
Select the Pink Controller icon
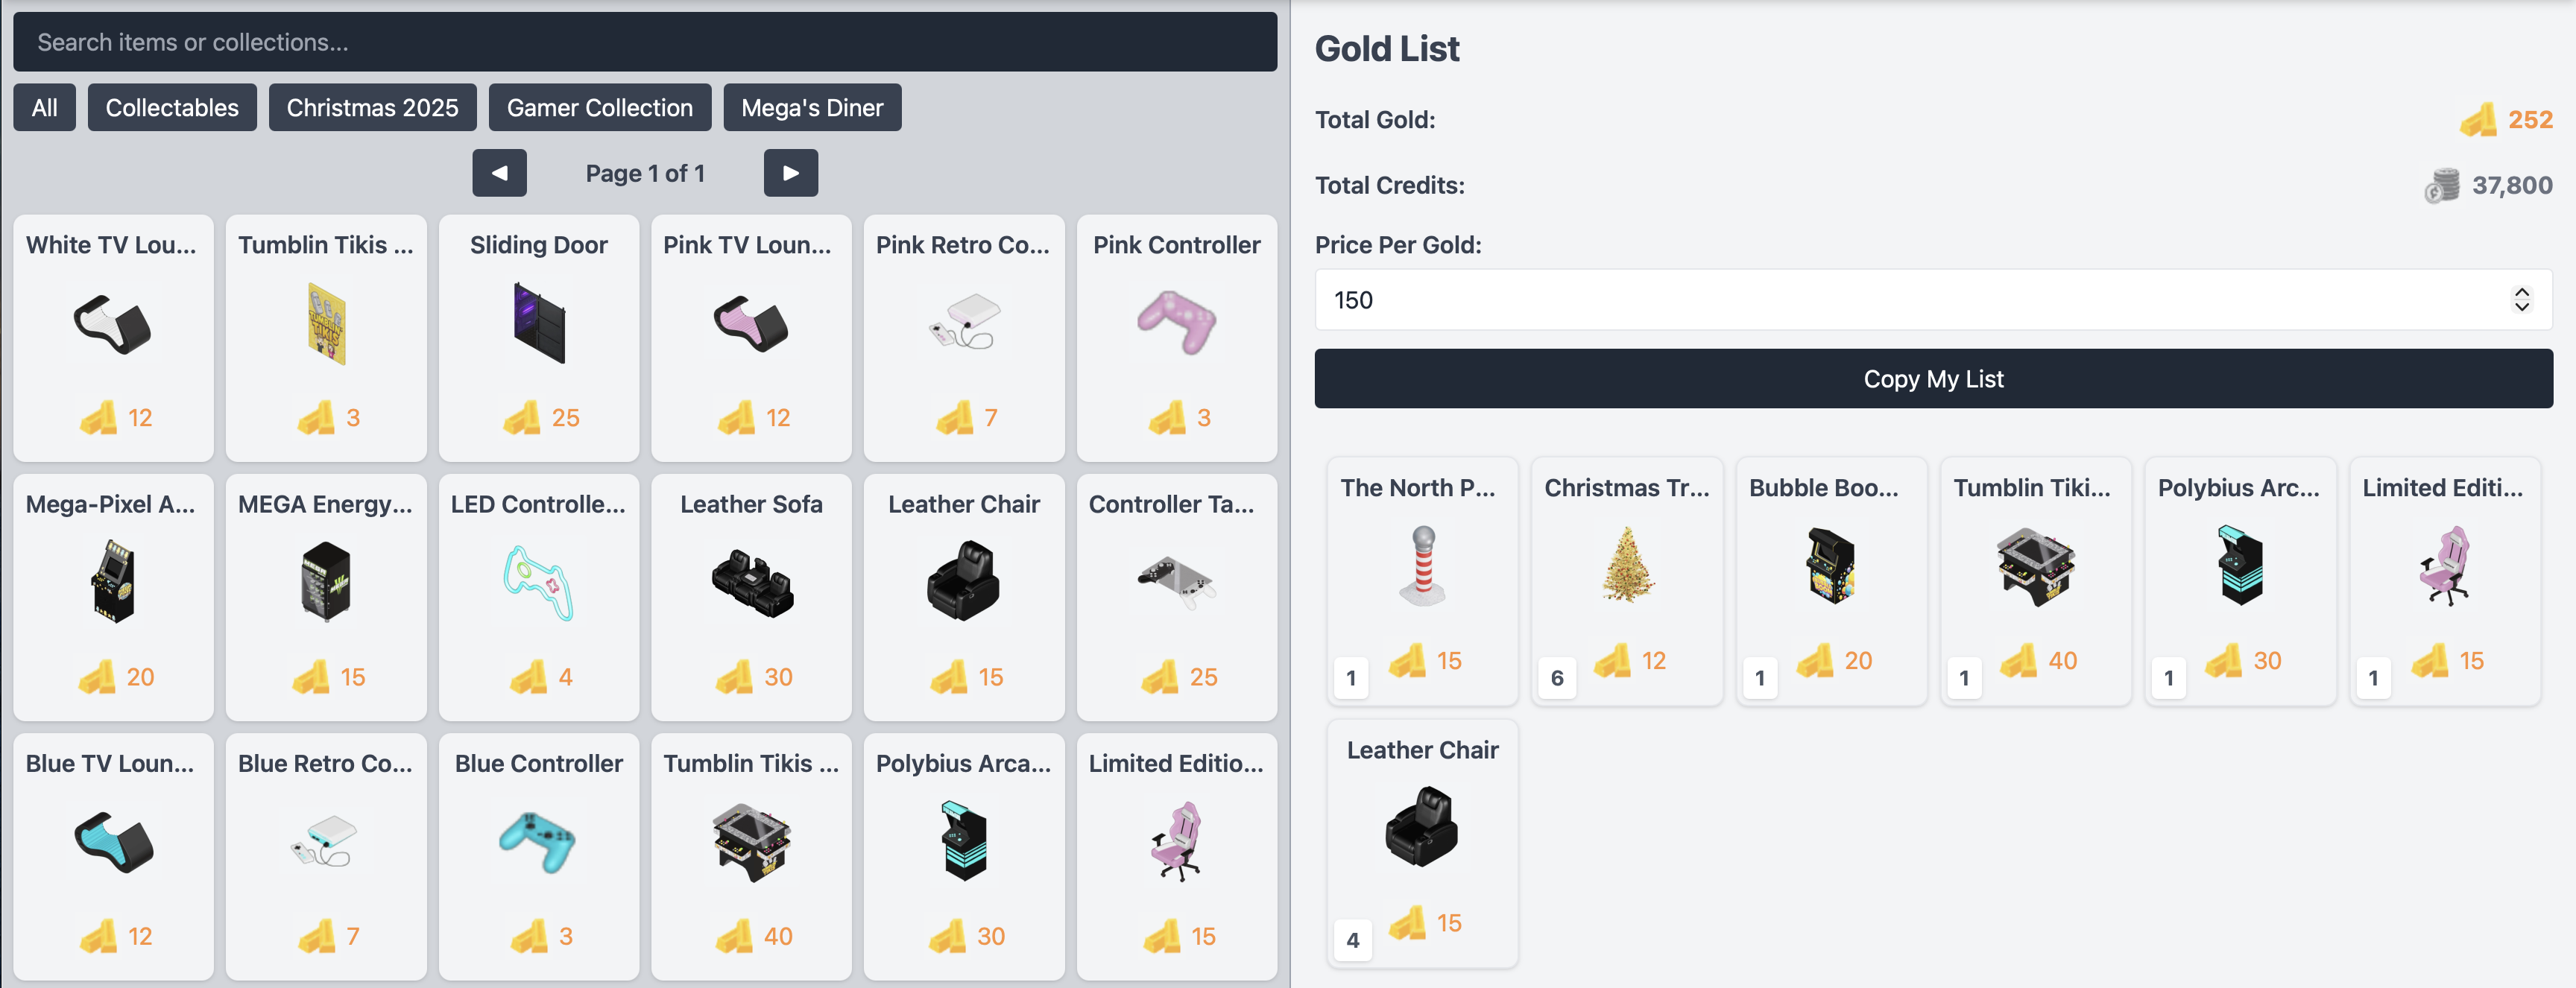[x=1176, y=323]
